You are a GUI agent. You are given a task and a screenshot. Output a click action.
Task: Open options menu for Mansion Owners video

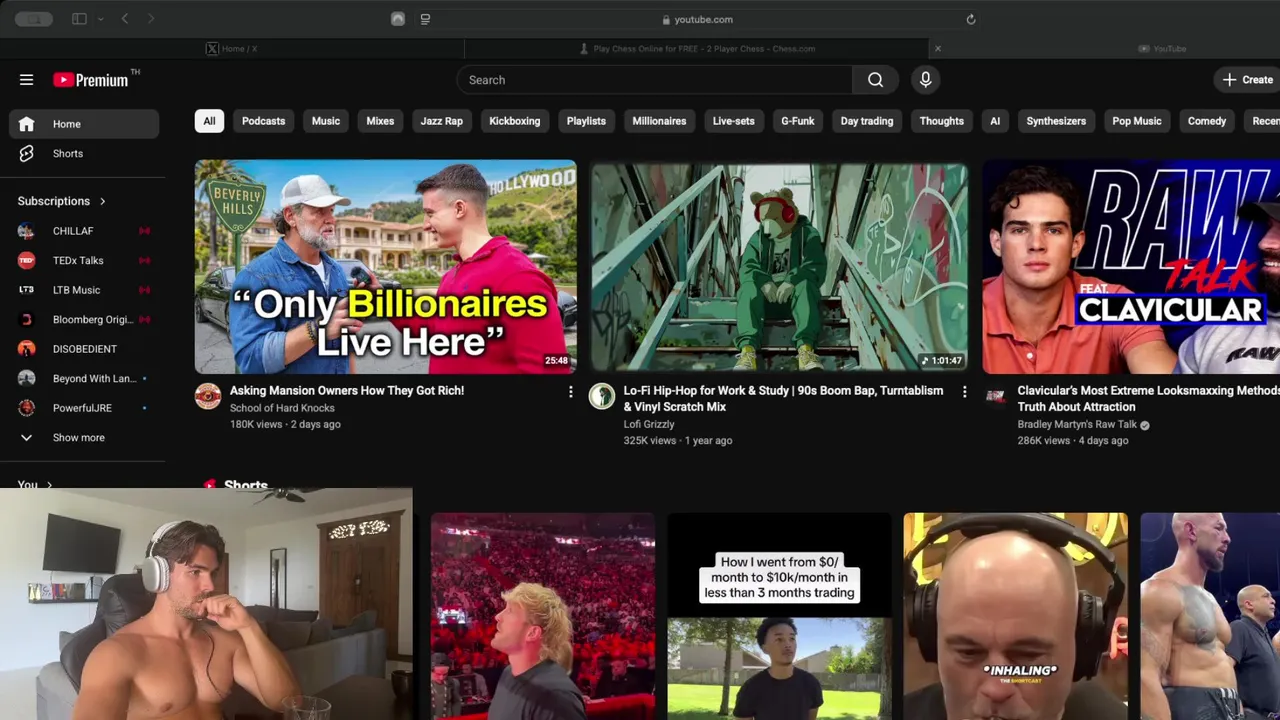[x=571, y=392]
